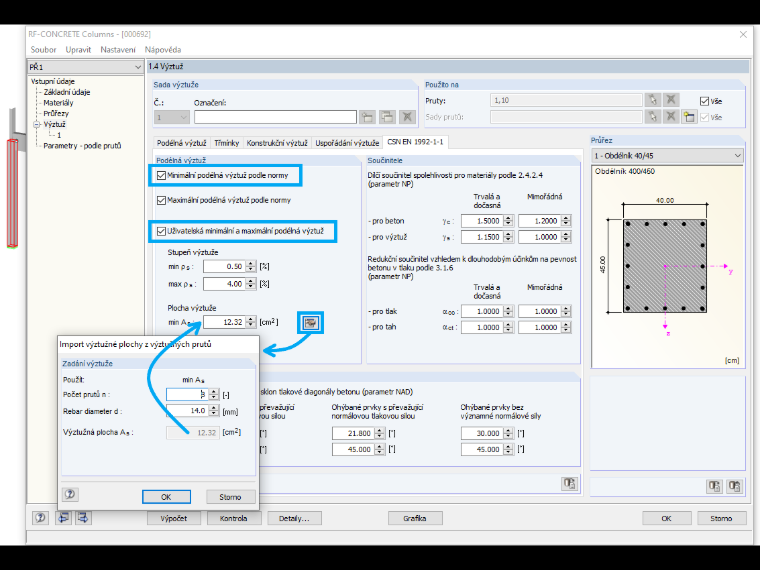Click the new set of members icon
Image resolution: width=760 pixels, height=570 pixels.
coord(689,117)
